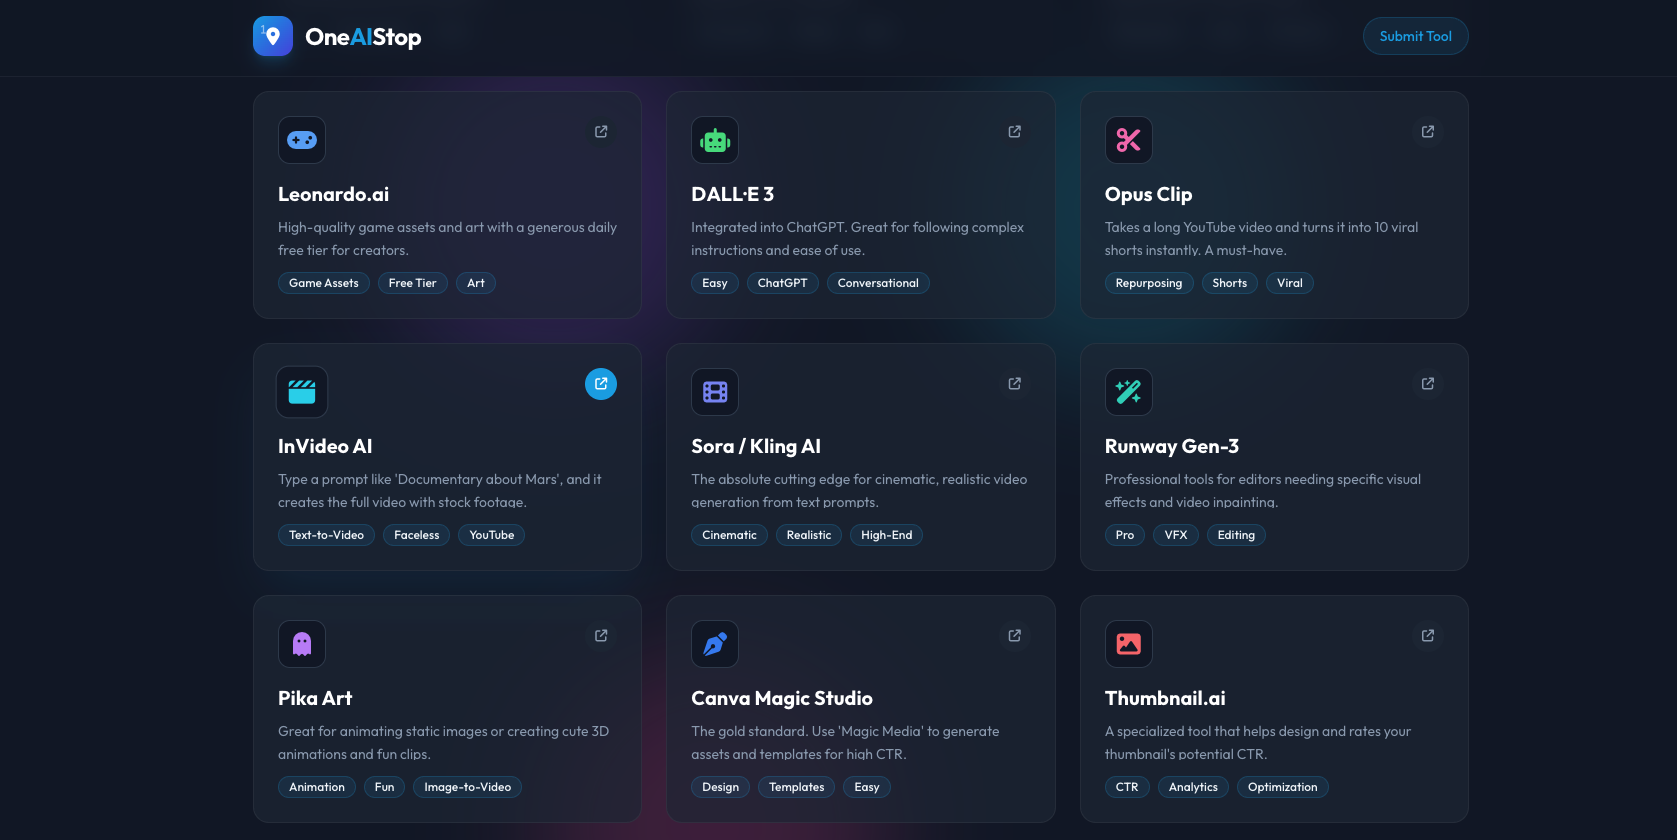Open InVideo AI highlighted external link

[601, 384]
